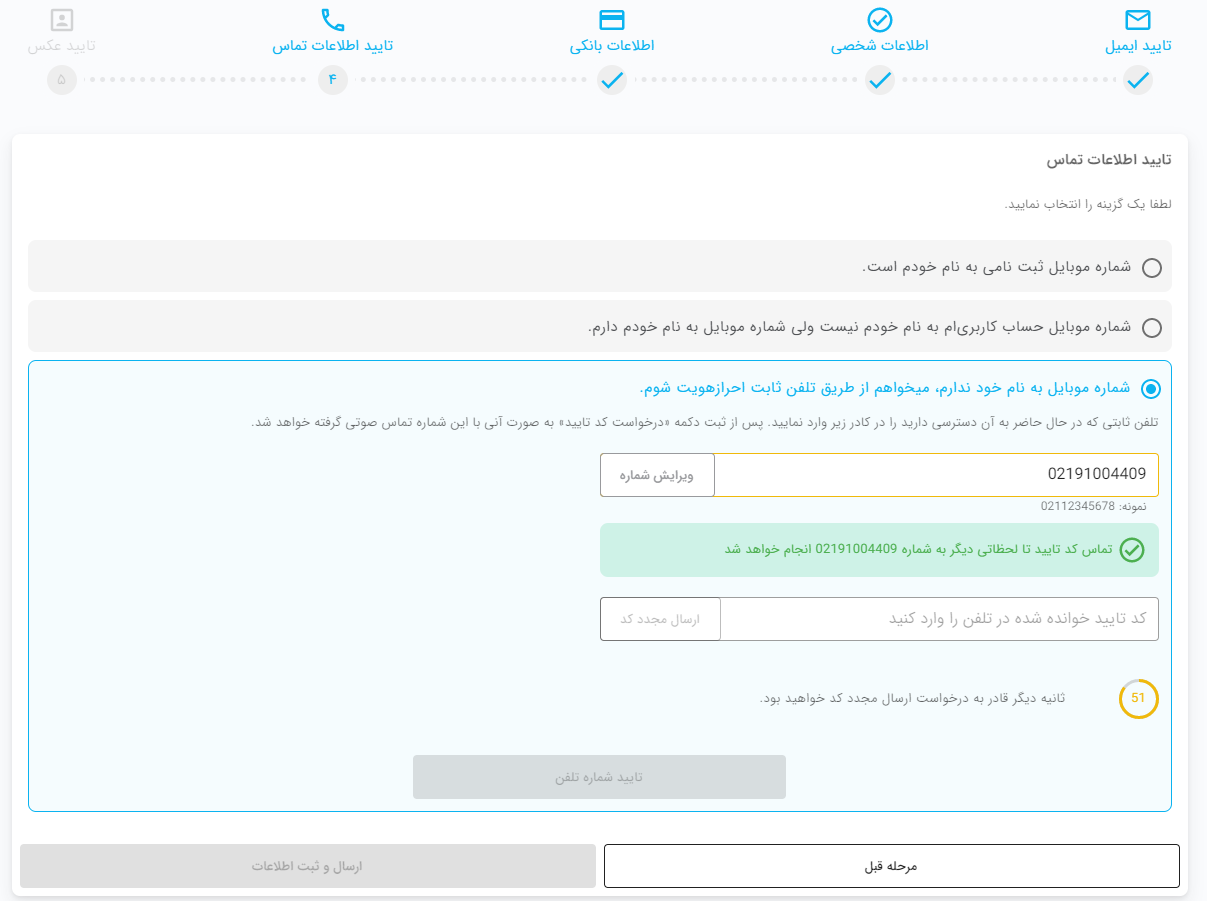Click the مرحله قبل button
The width and height of the screenshot is (1207, 901).
point(891,866)
